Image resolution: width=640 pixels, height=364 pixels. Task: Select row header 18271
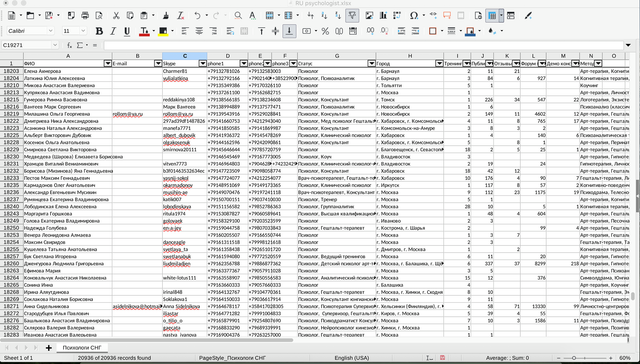tap(11, 306)
